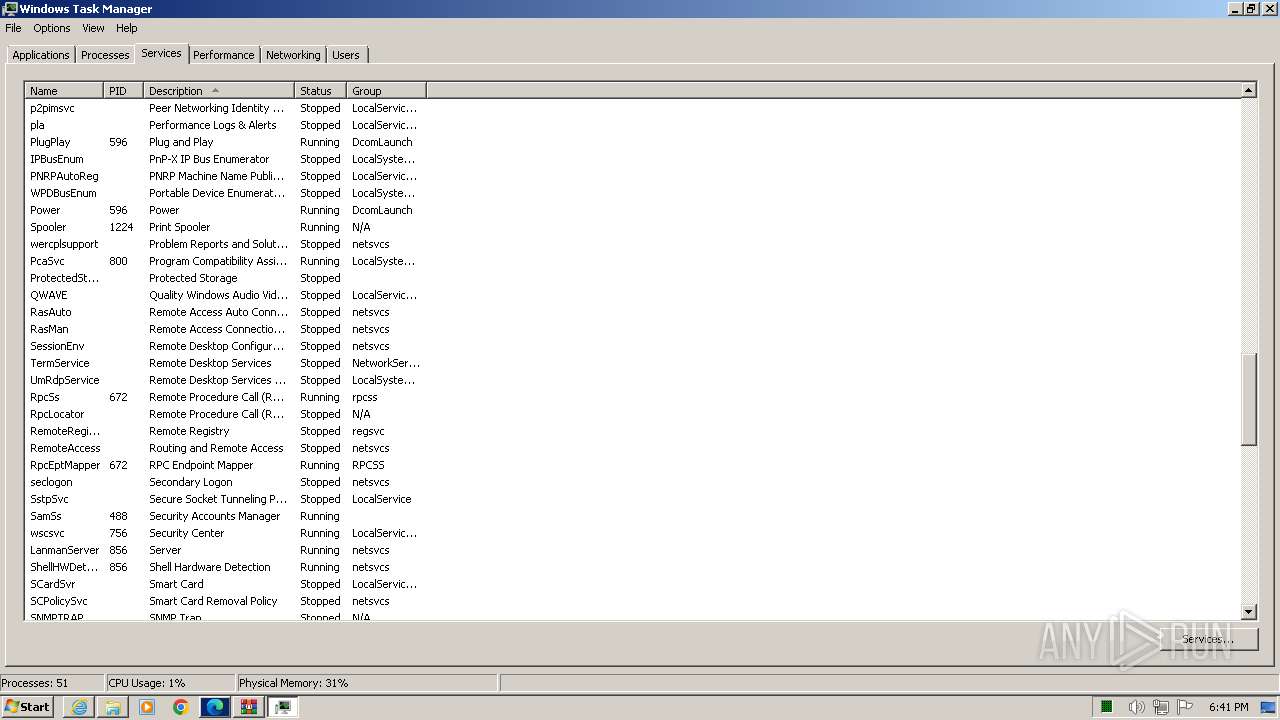Image resolution: width=1280 pixels, height=720 pixels.
Task: Click the Start button
Action: click(x=27, y=707)
